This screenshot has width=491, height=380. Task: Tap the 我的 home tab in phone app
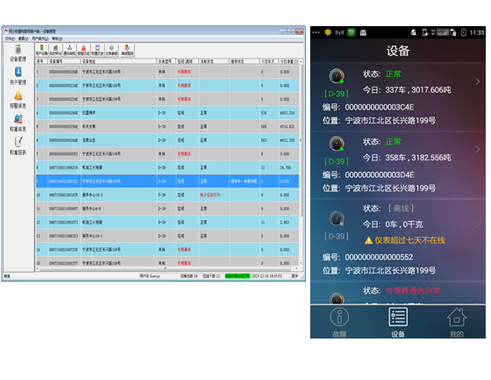point(456,322)
